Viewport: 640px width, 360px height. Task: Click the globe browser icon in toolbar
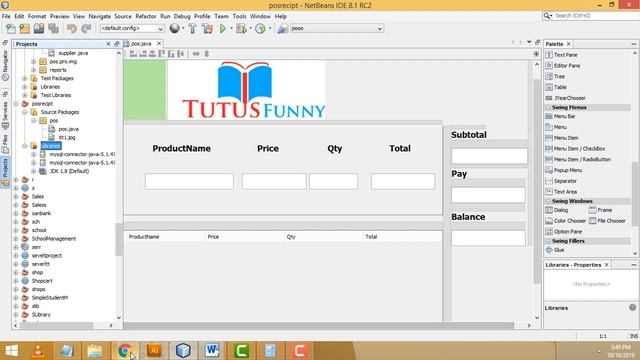coord(175,28)
